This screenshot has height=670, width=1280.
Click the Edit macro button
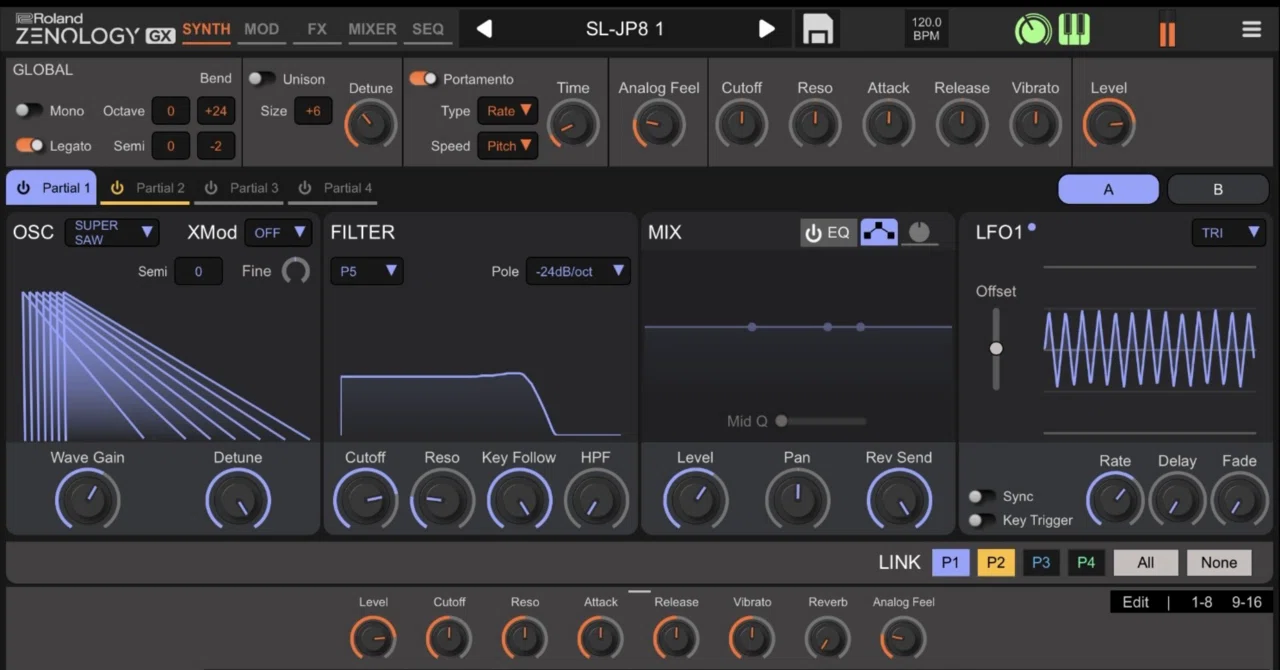(x=1136, y=602)
